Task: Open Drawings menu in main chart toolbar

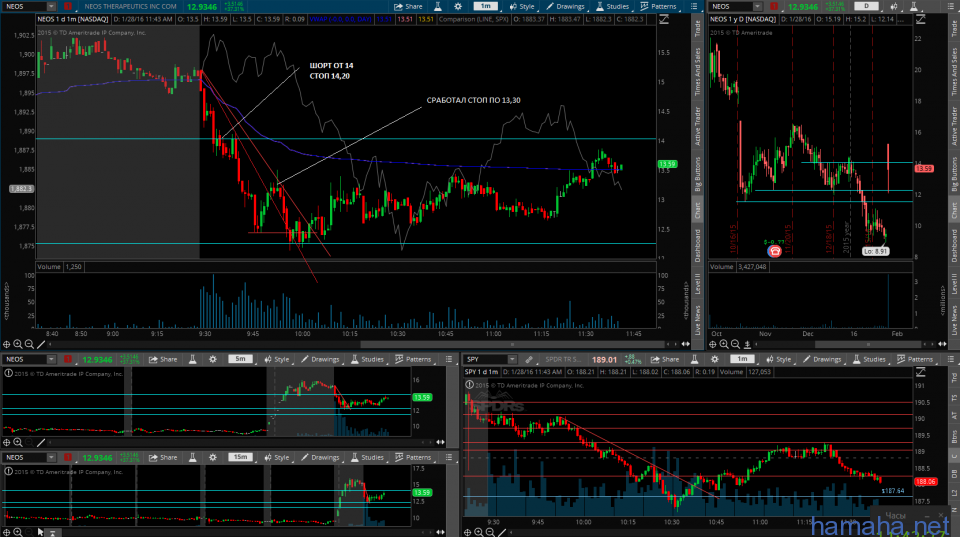Action: (564, 6)
